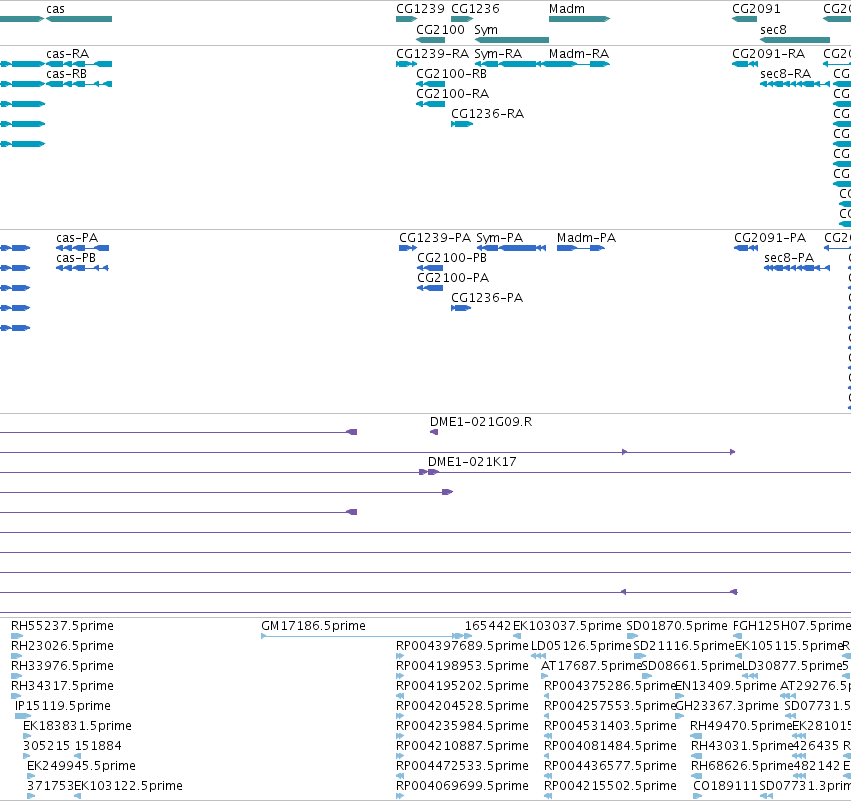Select the CG2100-RA transcript
This screenshot has height=801, width=851.
pos(430,104)
